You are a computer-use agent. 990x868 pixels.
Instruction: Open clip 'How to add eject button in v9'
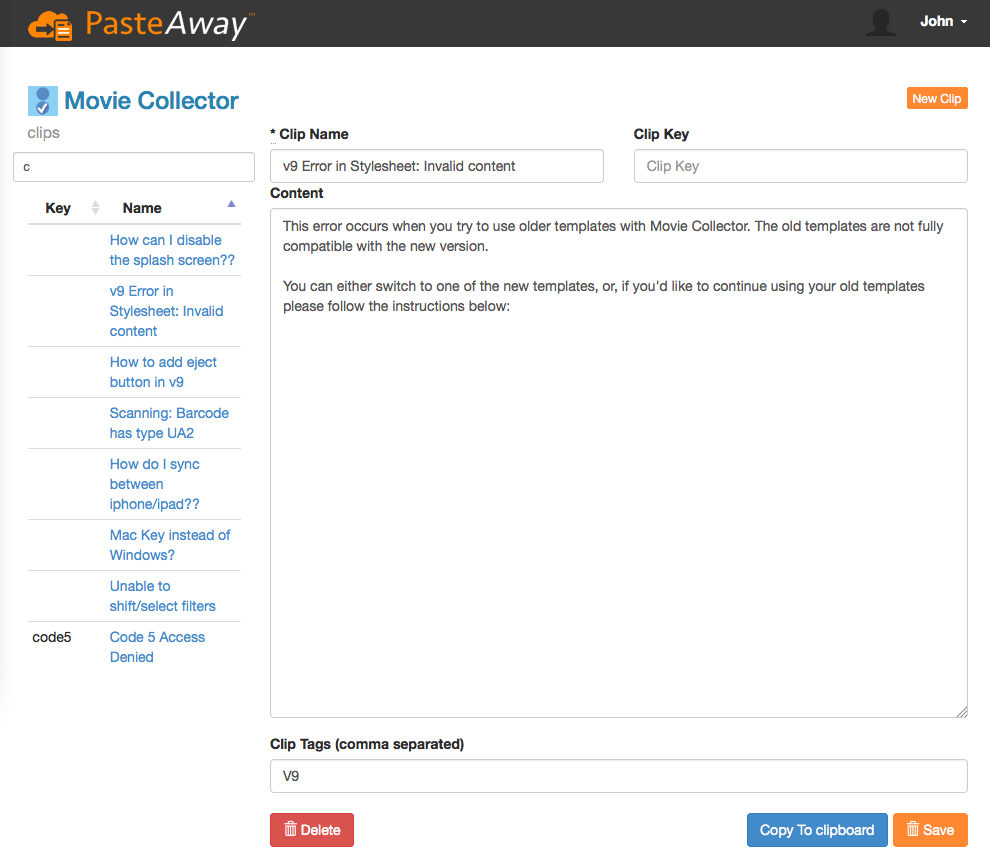pyautogui.click(x=163, y=372)
